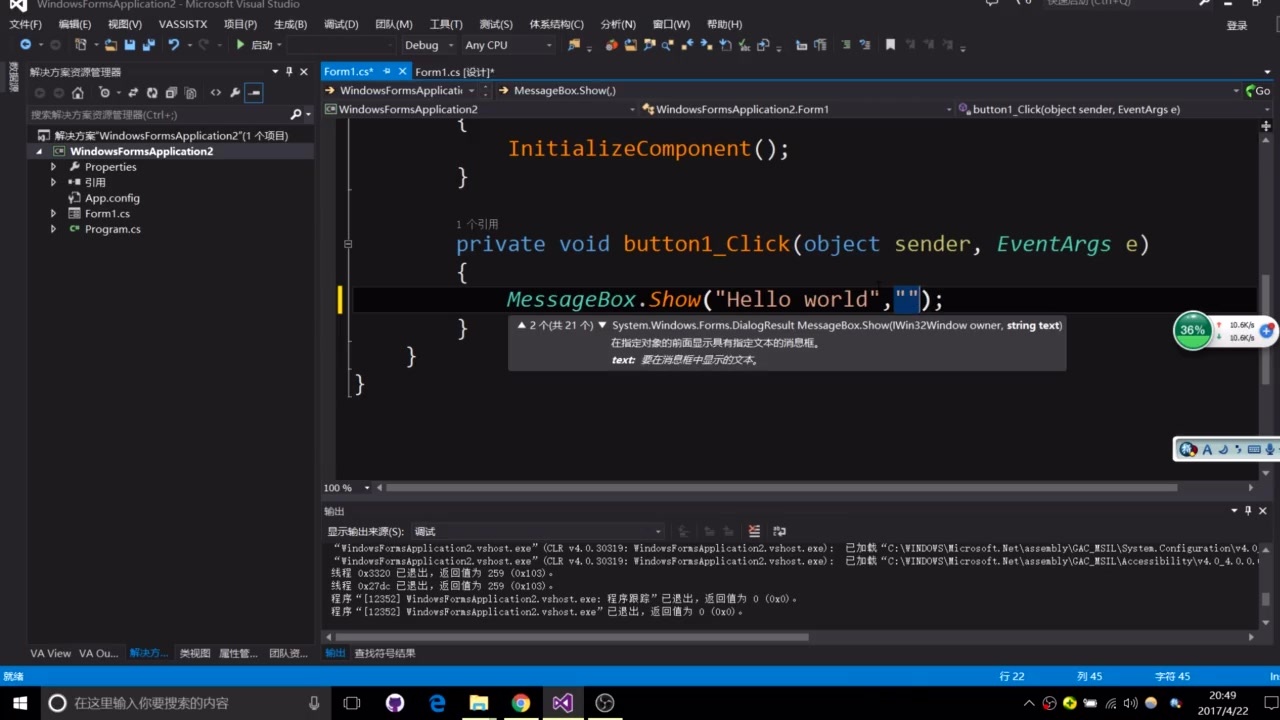Open Microsoft Edge from the taskbar
The height and width of the screenshot is (720, 1280).
point(437,703)
